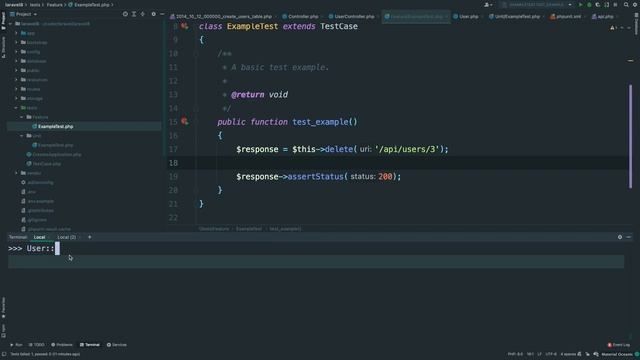Open the run configuration dropdown
640x360 pixels.
point(537,4)
